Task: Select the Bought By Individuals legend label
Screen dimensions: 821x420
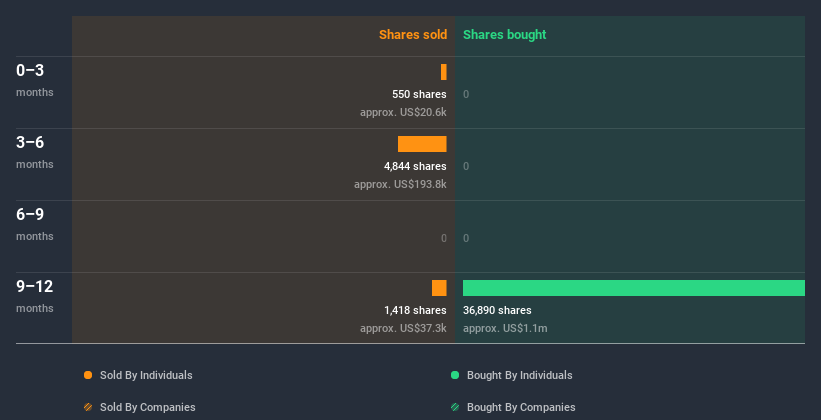Action: click(519, 375)
